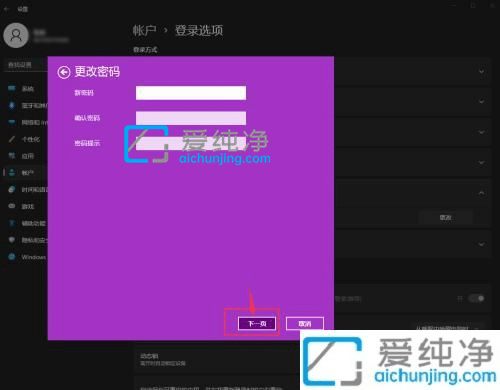Click the 登录选项 page title
The width and height of the screenshot is (500, 390).
pyautogui.click(x=199, y=30)
